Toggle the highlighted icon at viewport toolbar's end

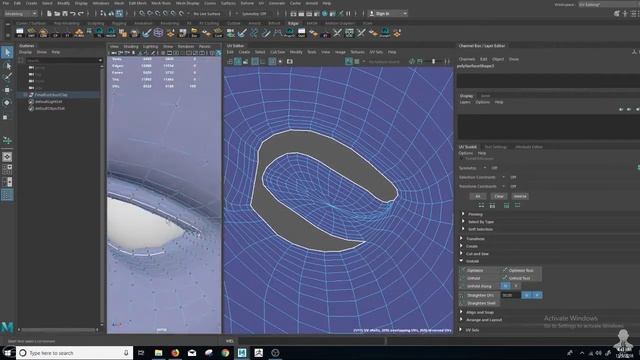[218, 53]
